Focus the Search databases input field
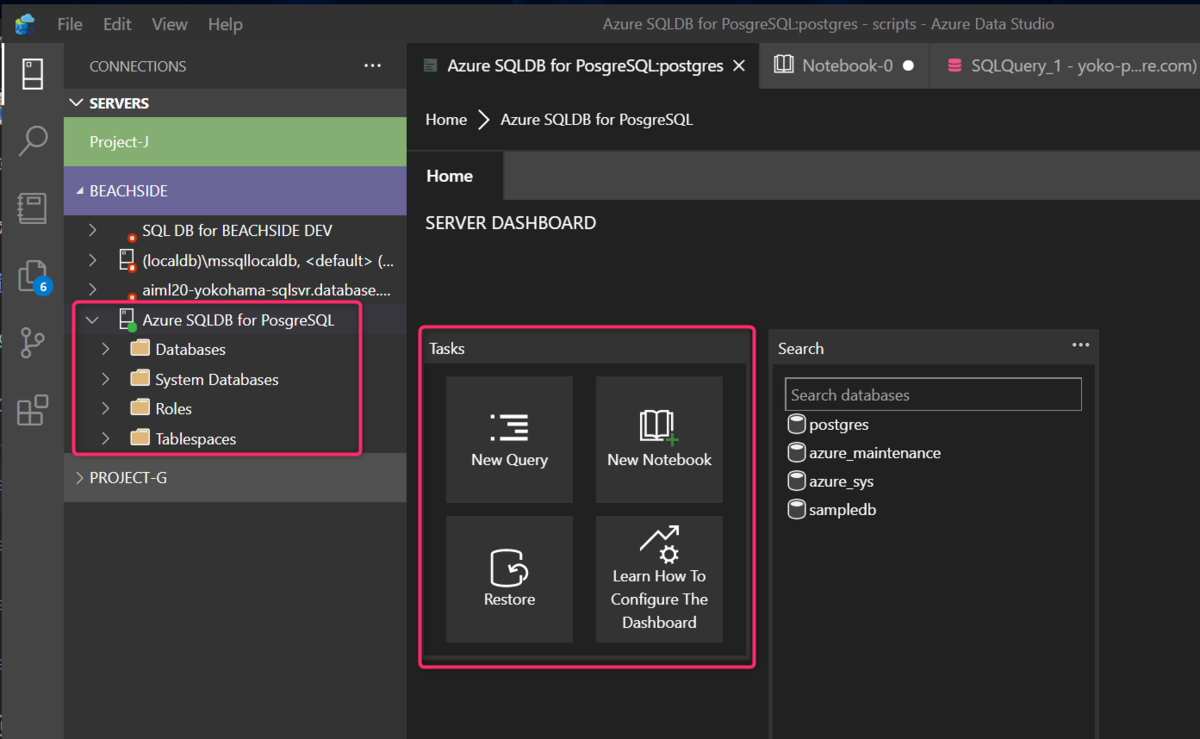1200x739 pixels. pyautogui.click(x=933, y=394)
